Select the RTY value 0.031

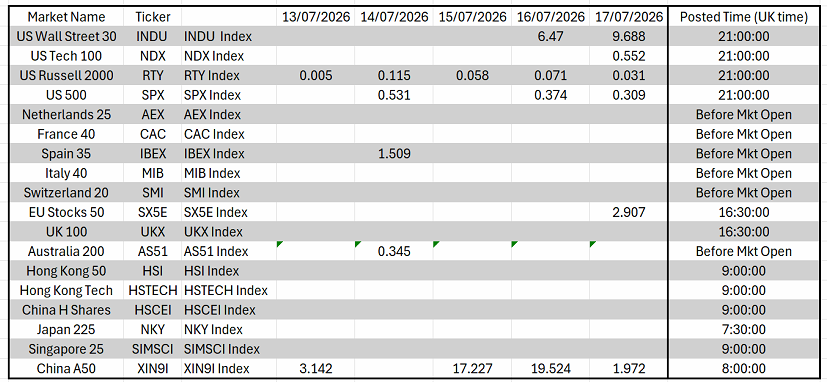coord(629,75)
